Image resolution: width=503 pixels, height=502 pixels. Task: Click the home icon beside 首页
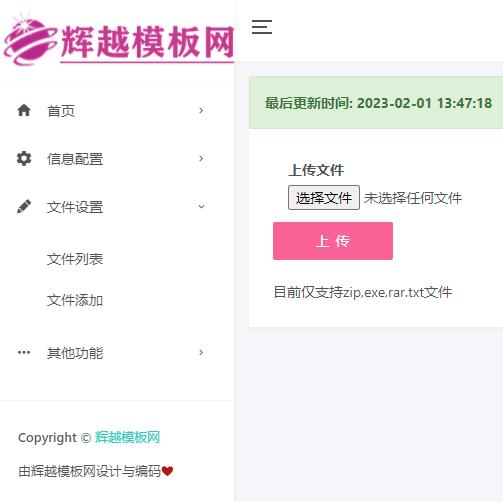tap(24, 110)
